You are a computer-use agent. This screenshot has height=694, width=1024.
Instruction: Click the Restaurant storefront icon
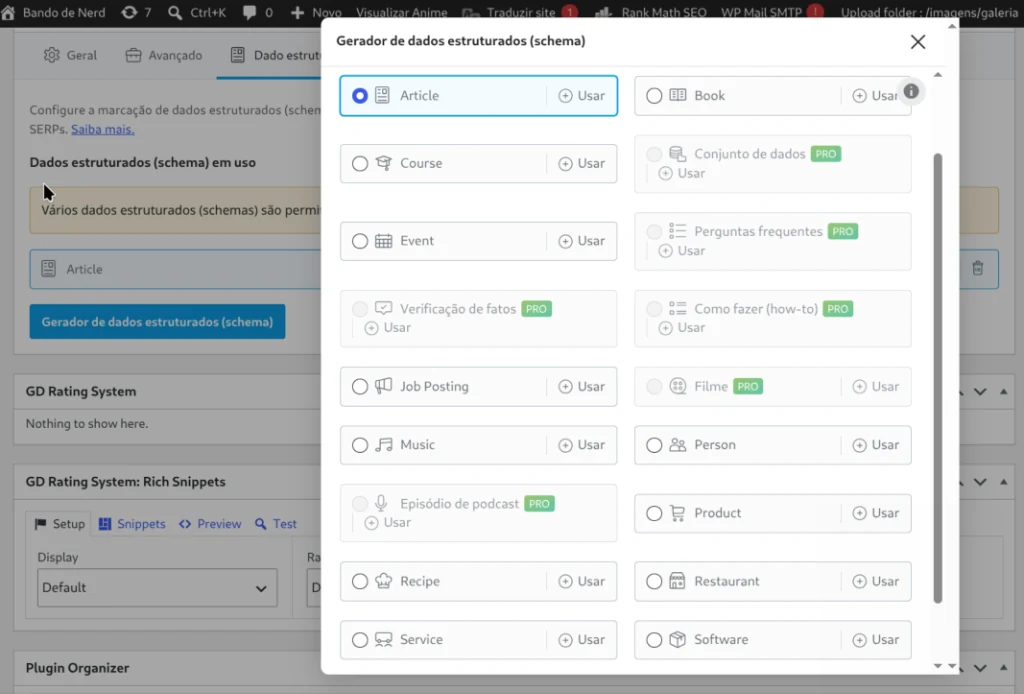pyautogui.click(x=677, y=581)
